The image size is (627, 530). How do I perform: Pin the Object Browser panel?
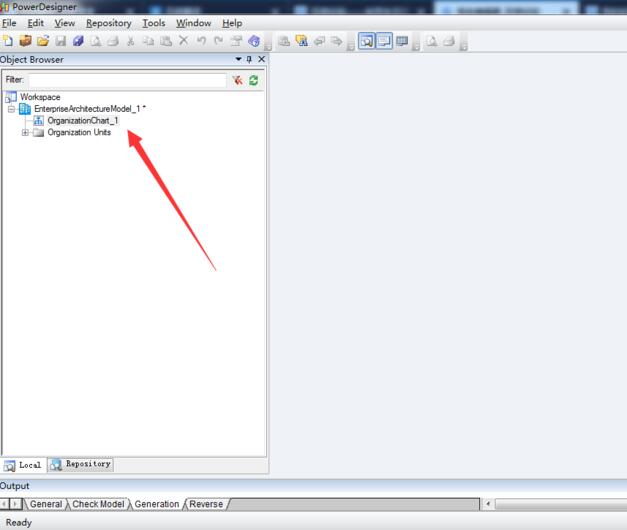tap(249, 59)
